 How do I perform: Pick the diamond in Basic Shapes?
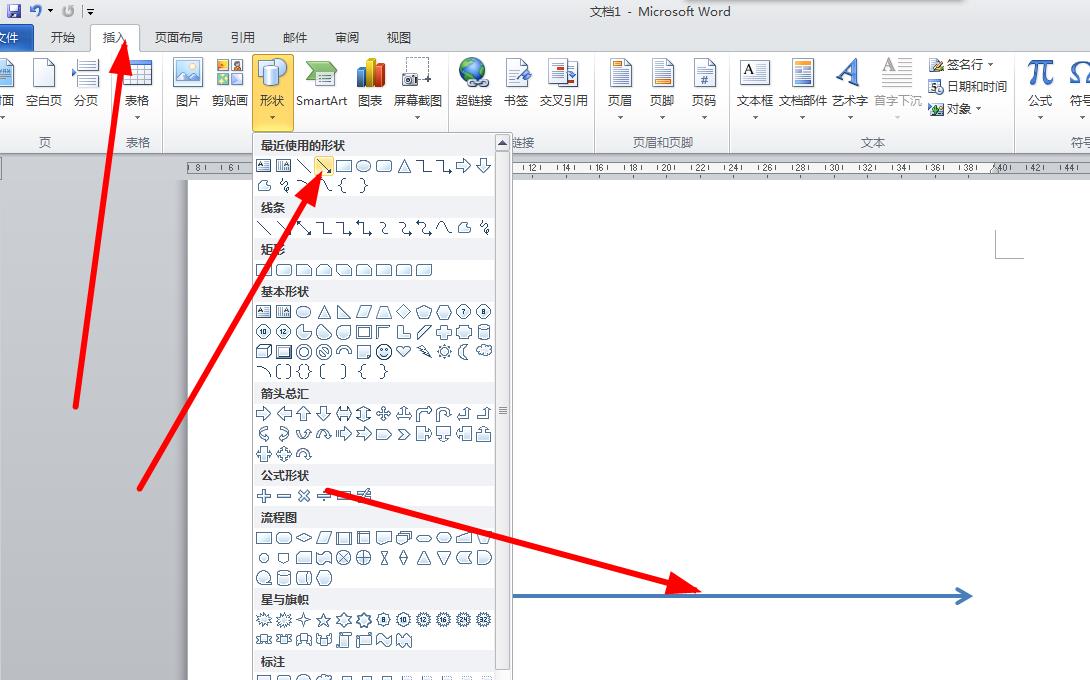click(404, 311)
